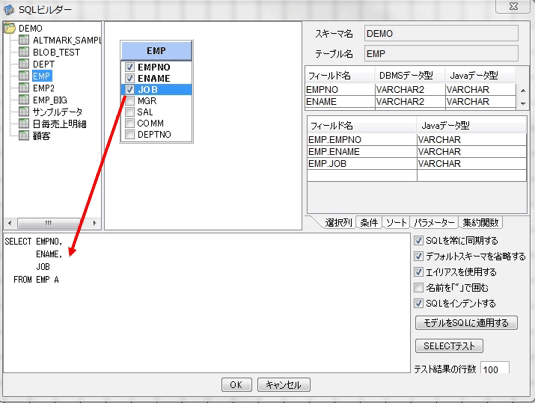Click field table scroll down arrow

523,103
